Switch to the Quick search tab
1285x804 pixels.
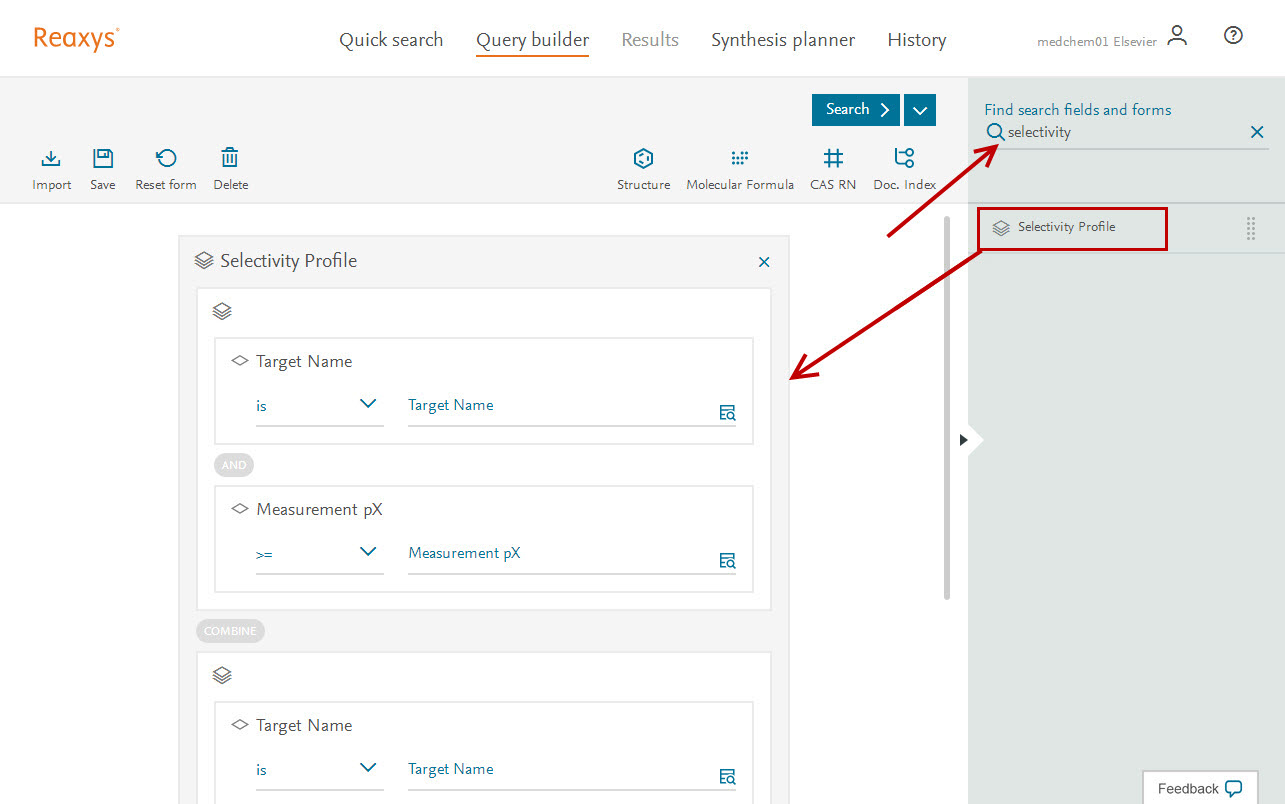pyautogui.click(x=391, y=40)
